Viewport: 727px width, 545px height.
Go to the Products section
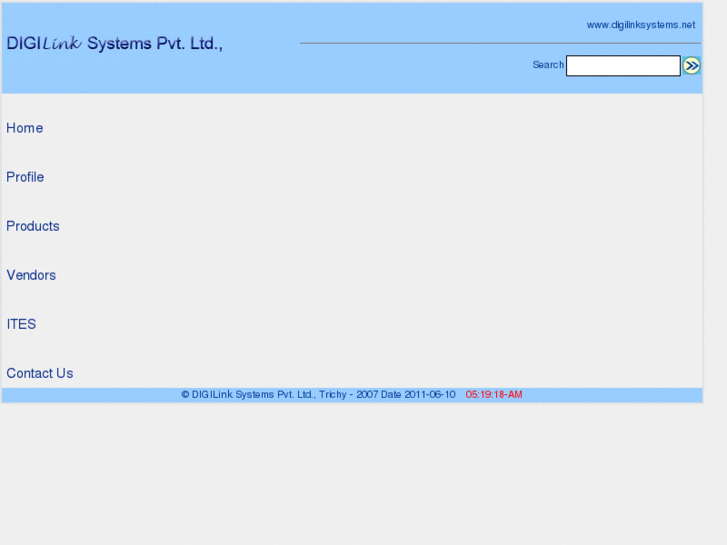point(33,226)
